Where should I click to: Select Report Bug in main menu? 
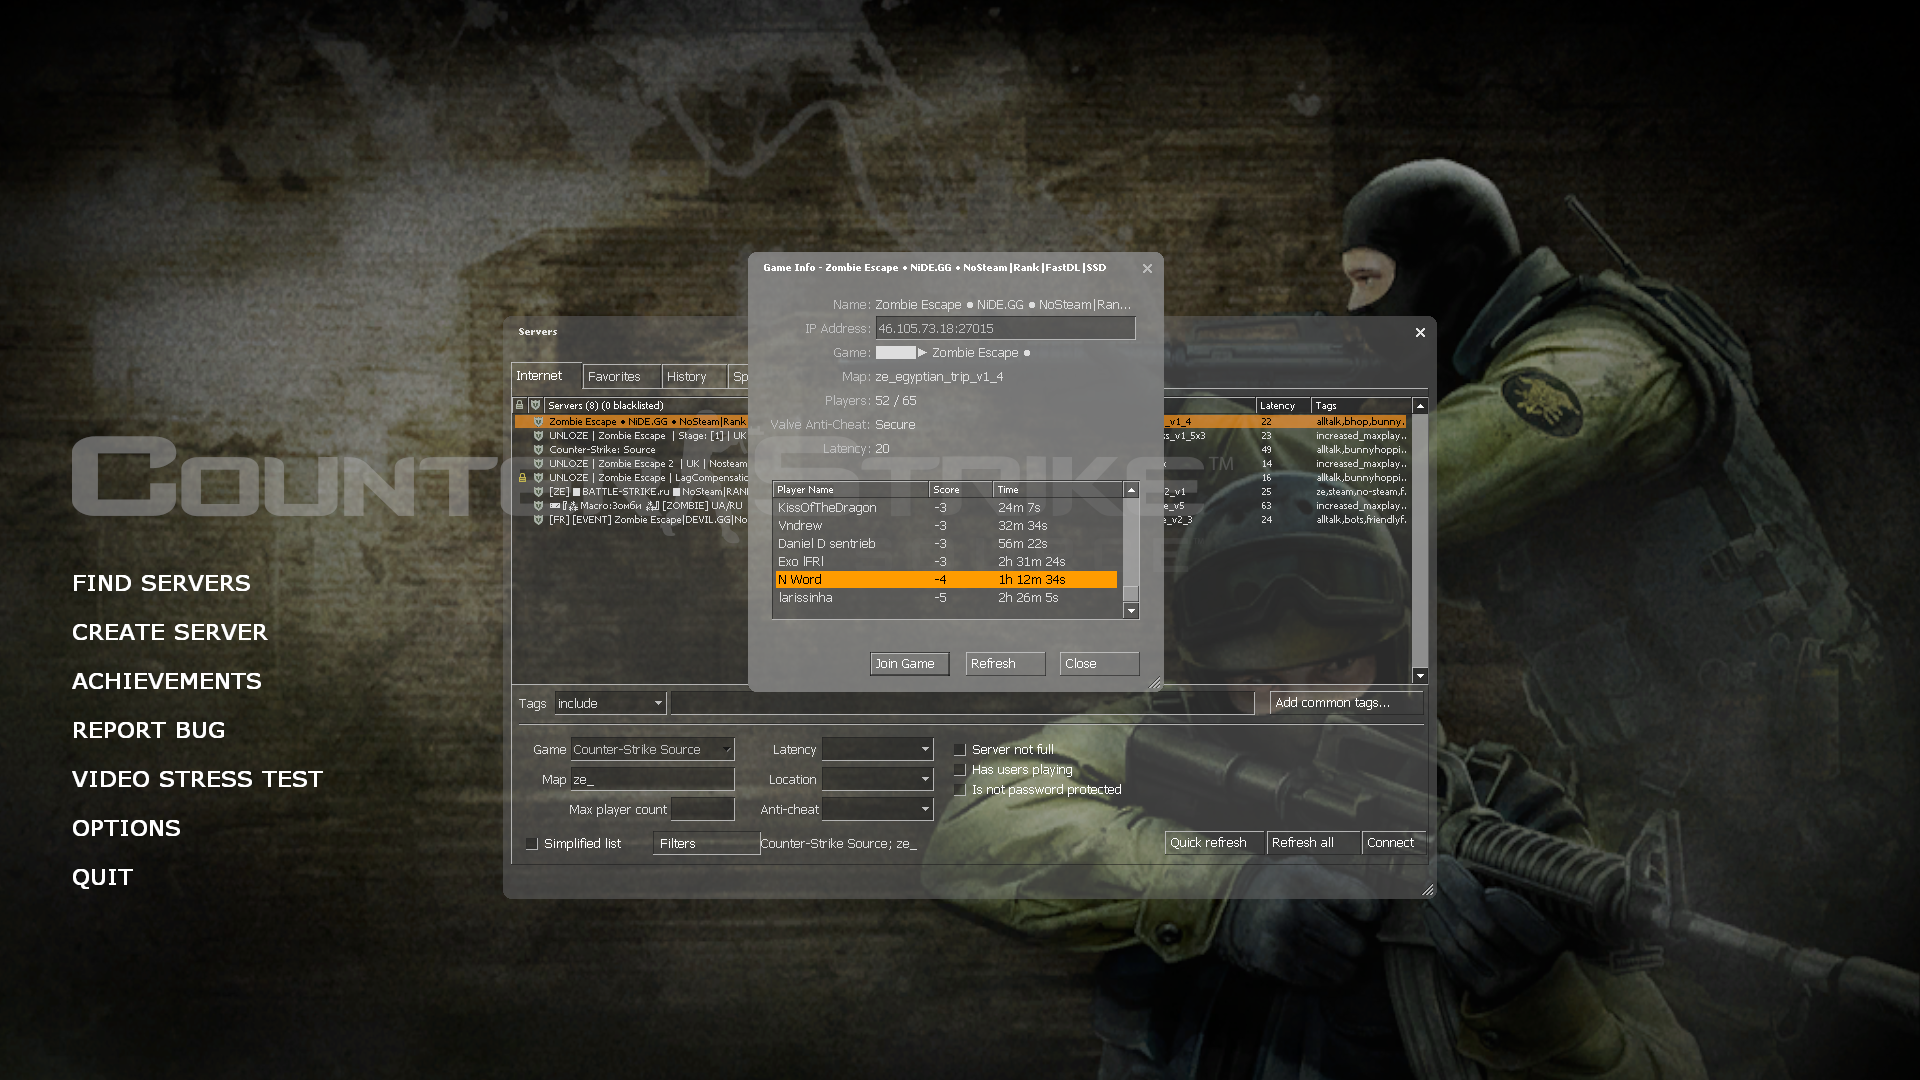(x=149, y=730)
